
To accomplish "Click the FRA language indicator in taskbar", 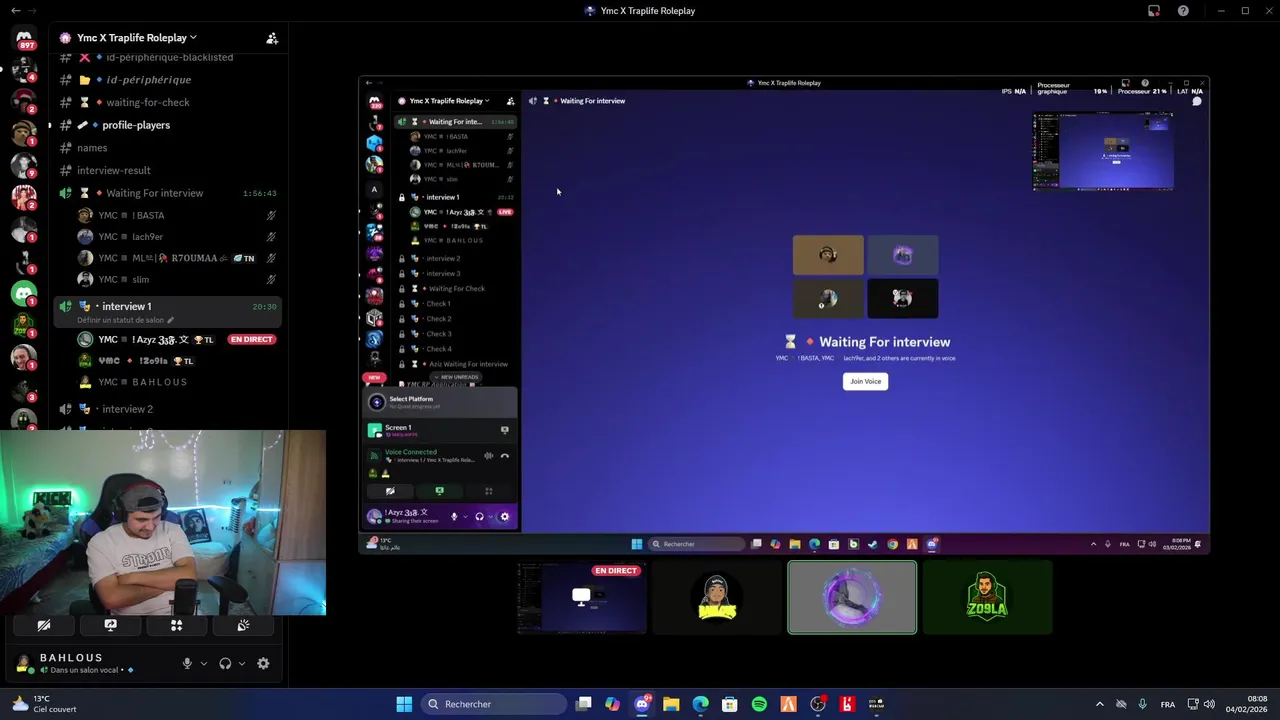I will (1168, 704).
